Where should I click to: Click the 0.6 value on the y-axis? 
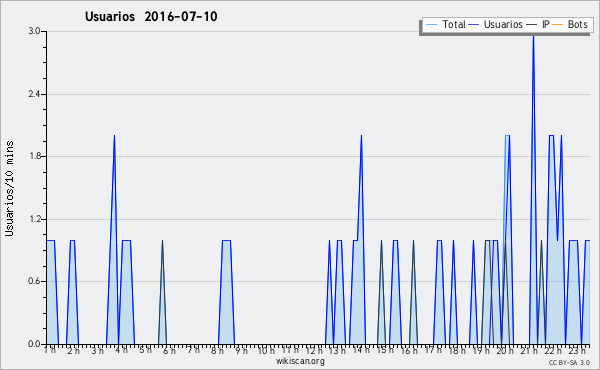(x=34, y=282)
